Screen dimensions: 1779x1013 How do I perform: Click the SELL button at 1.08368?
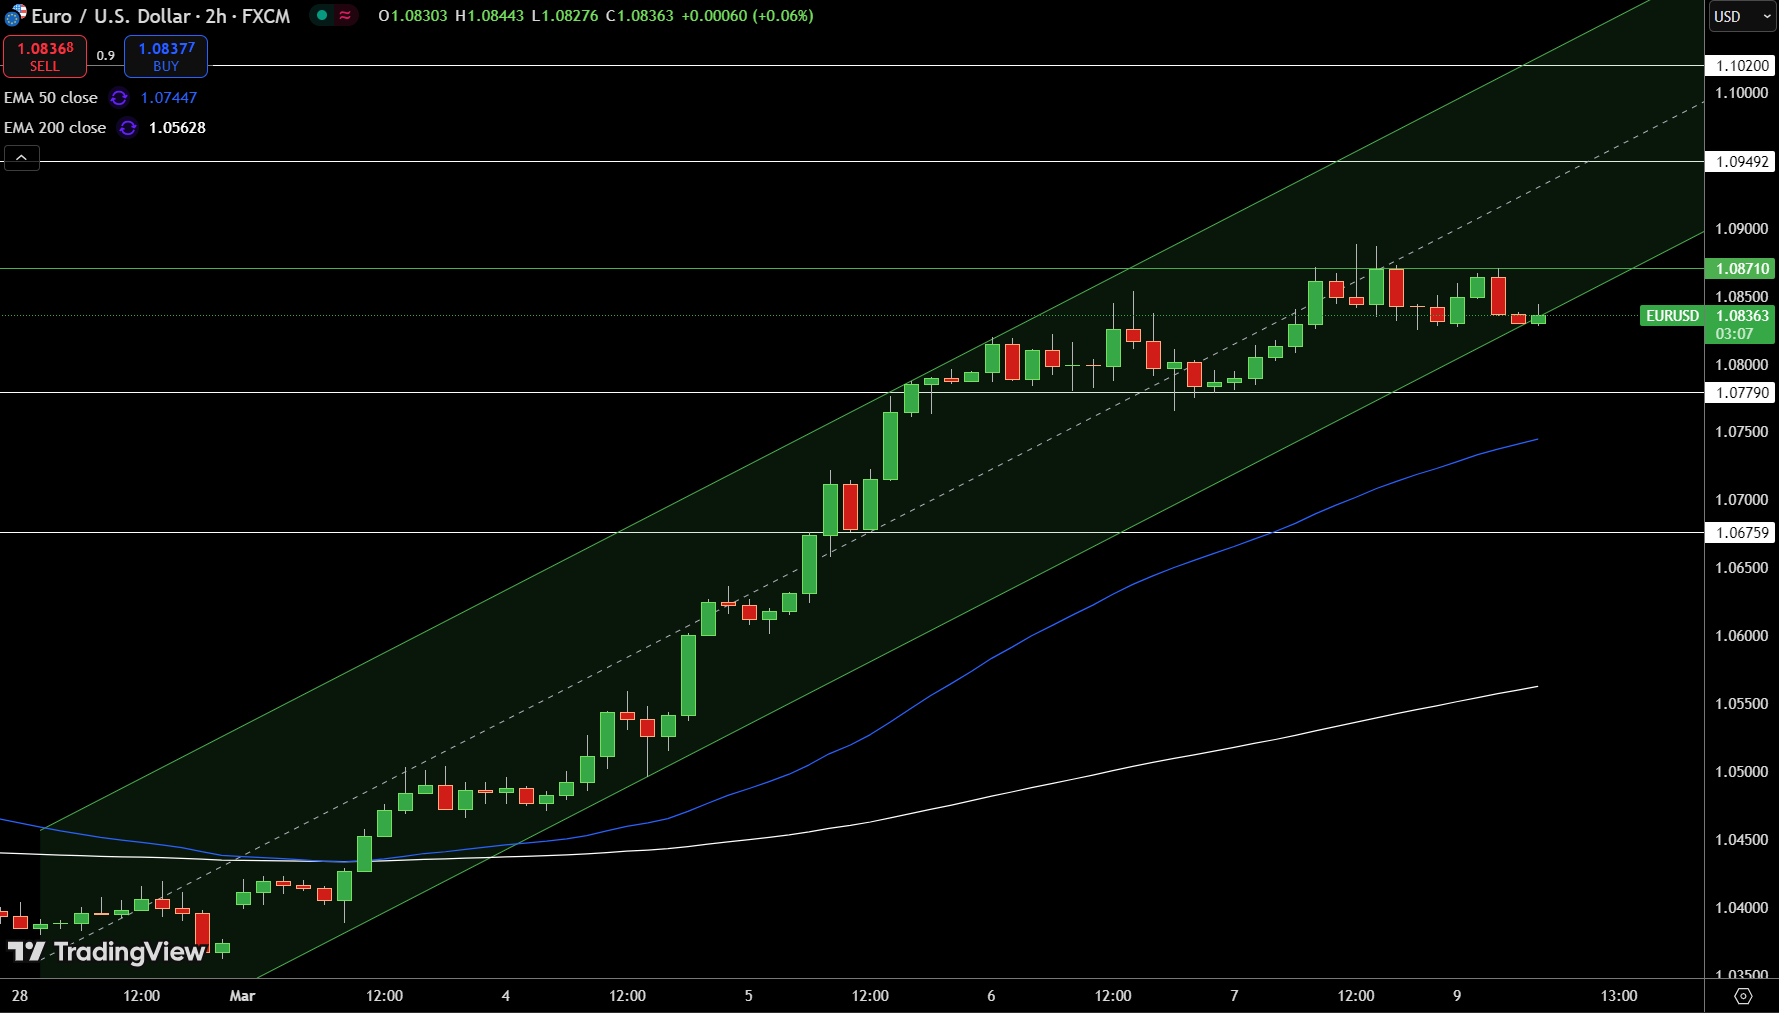coord(45,56)
